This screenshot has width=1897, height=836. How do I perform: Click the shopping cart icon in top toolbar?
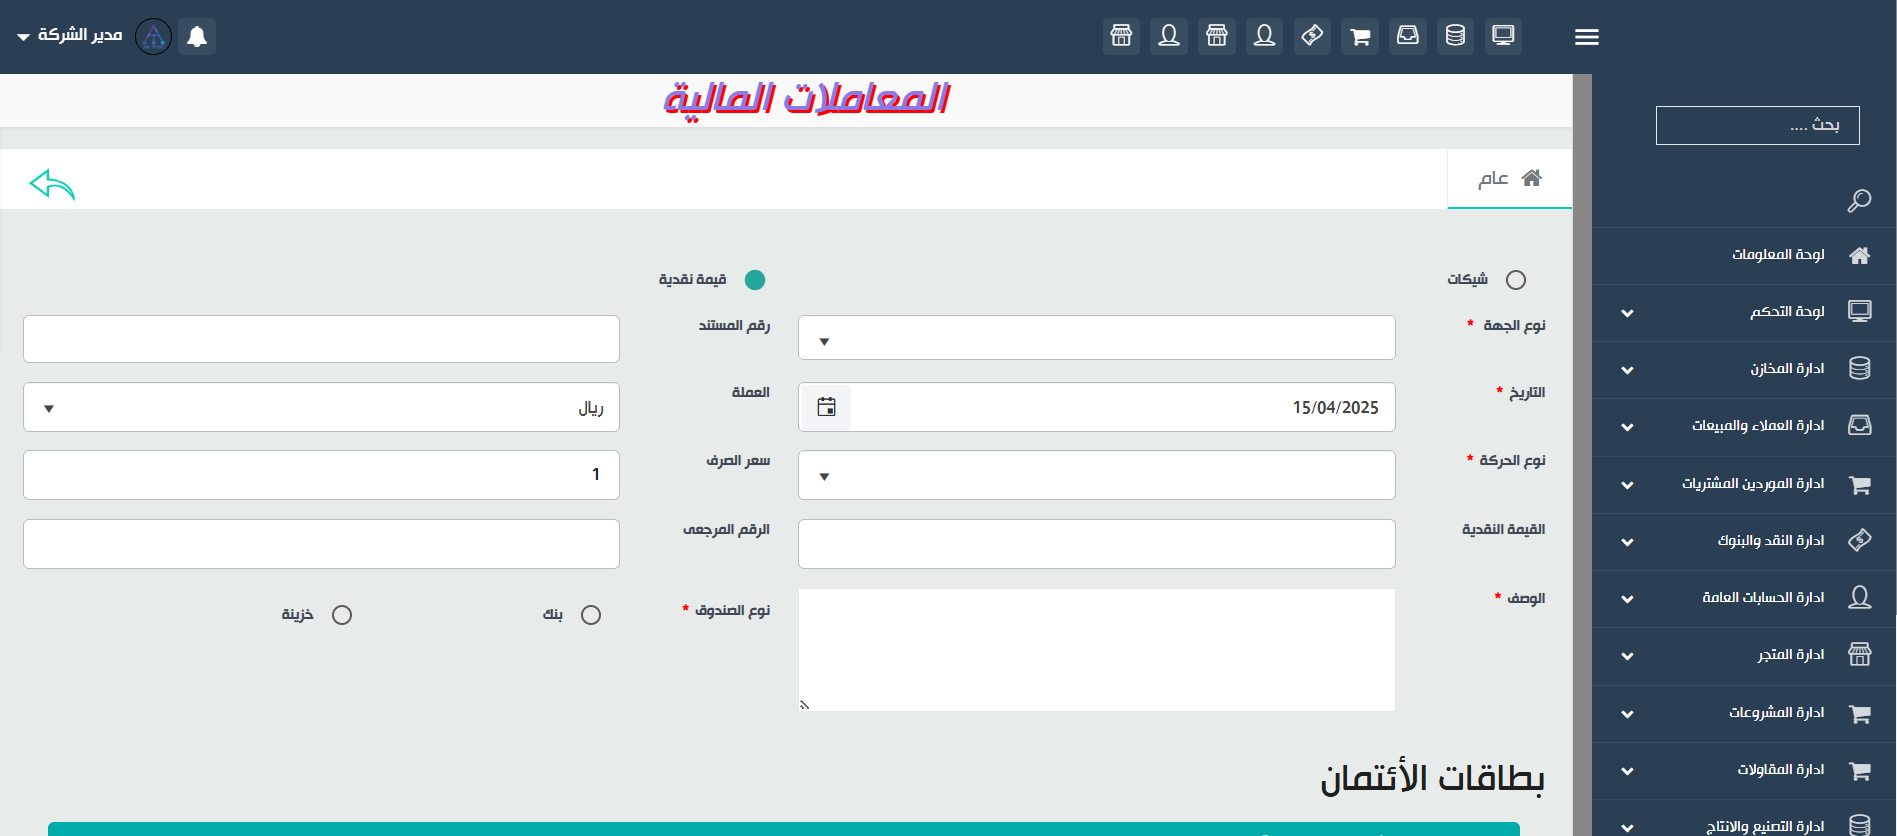tap(1360, 36)
